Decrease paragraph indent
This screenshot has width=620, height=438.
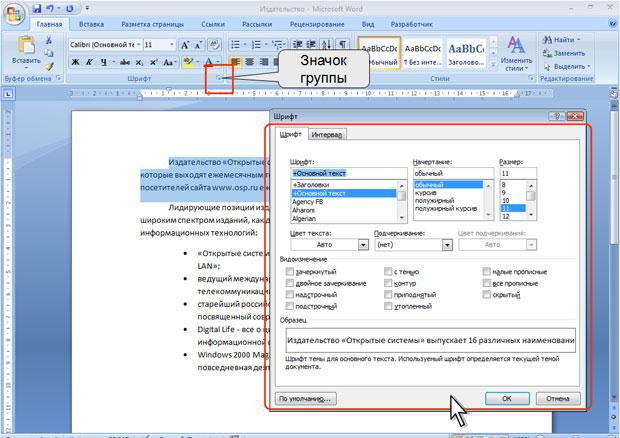click(297, 45)
